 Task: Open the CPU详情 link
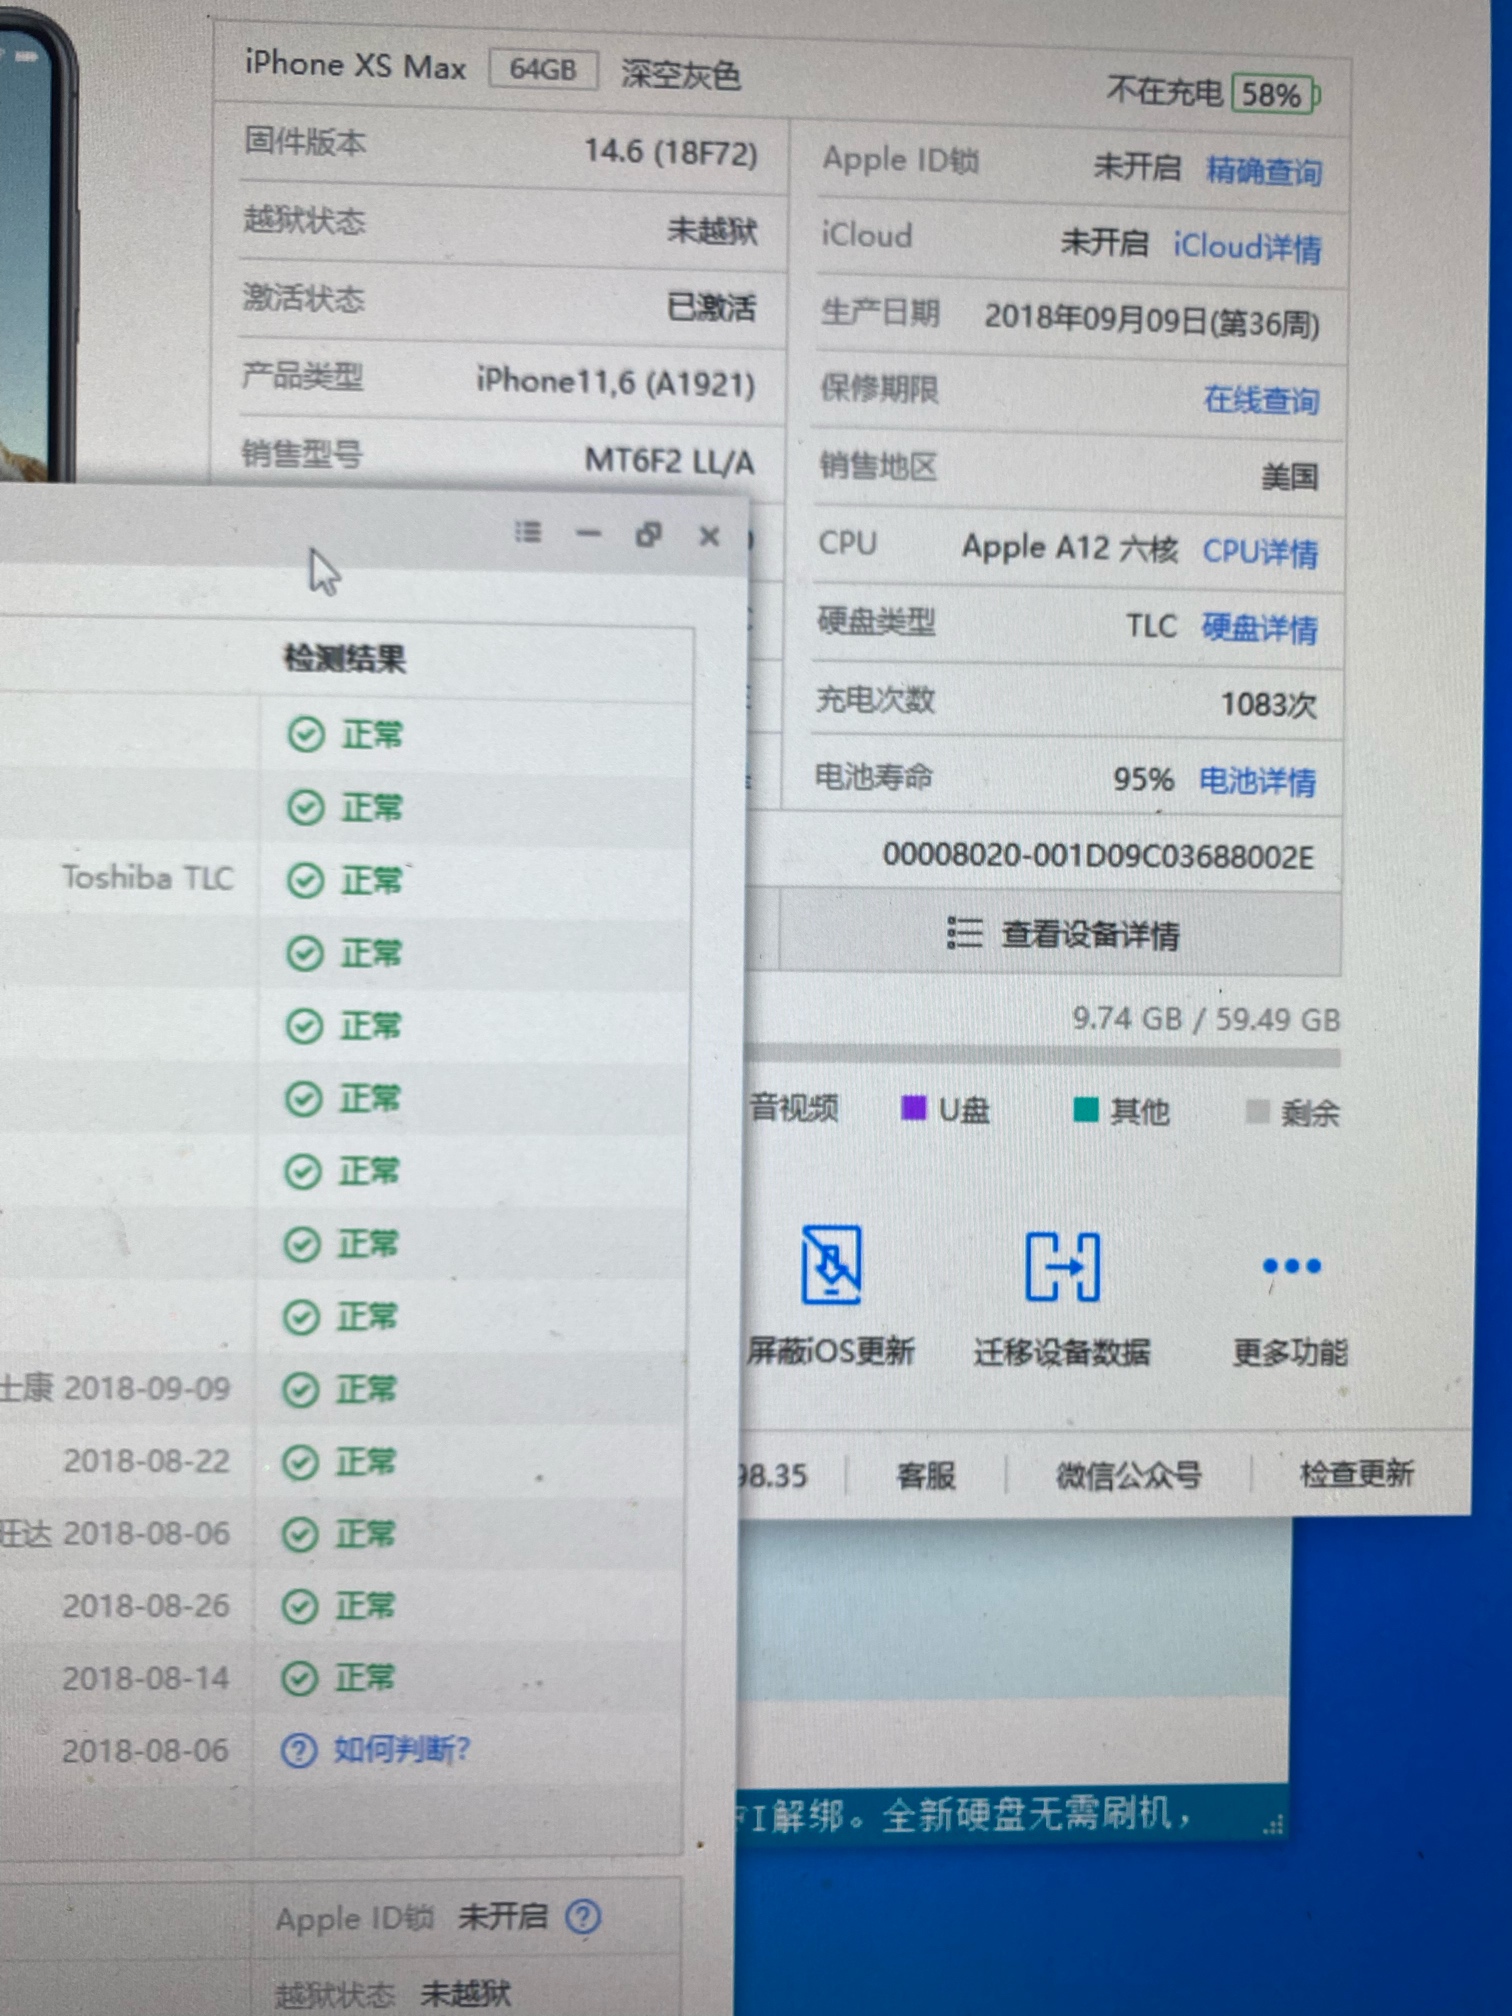[x=1260, y=552]
